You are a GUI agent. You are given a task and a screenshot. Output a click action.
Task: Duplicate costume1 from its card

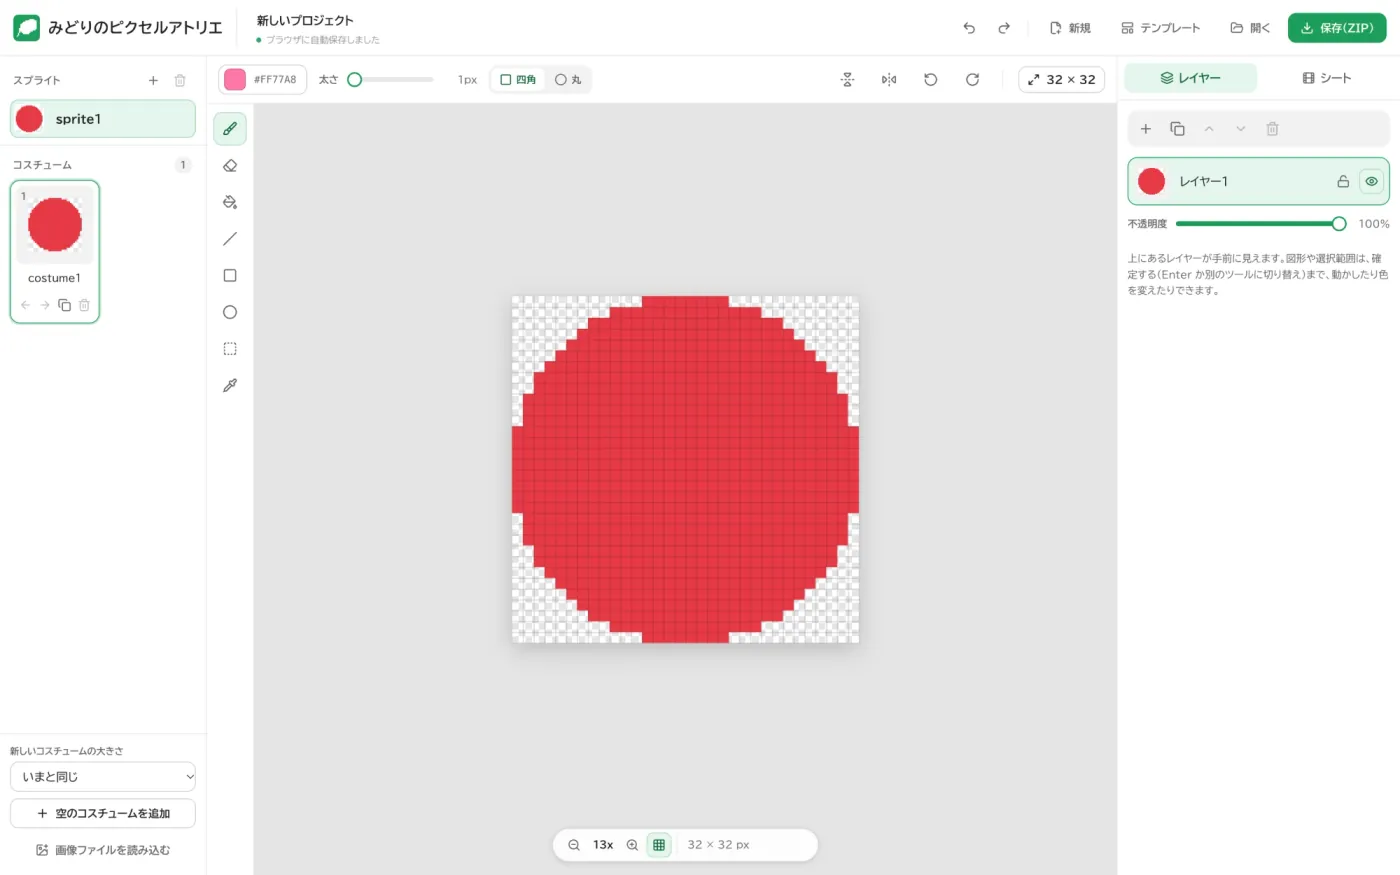click(x=65, y=305)
